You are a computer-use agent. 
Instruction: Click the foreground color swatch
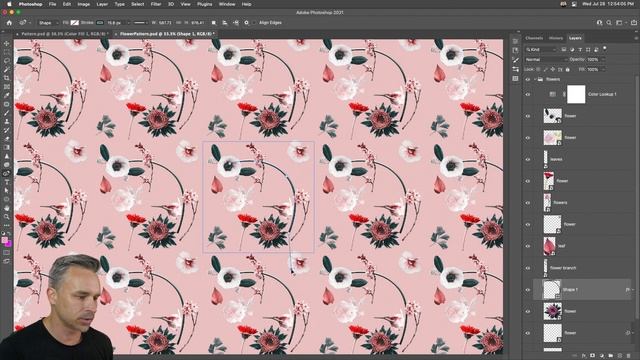click(x=5, y=240)
